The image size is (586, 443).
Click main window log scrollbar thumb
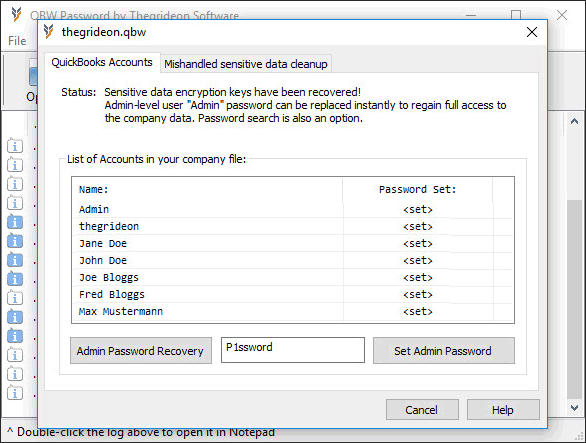point(574,299)
